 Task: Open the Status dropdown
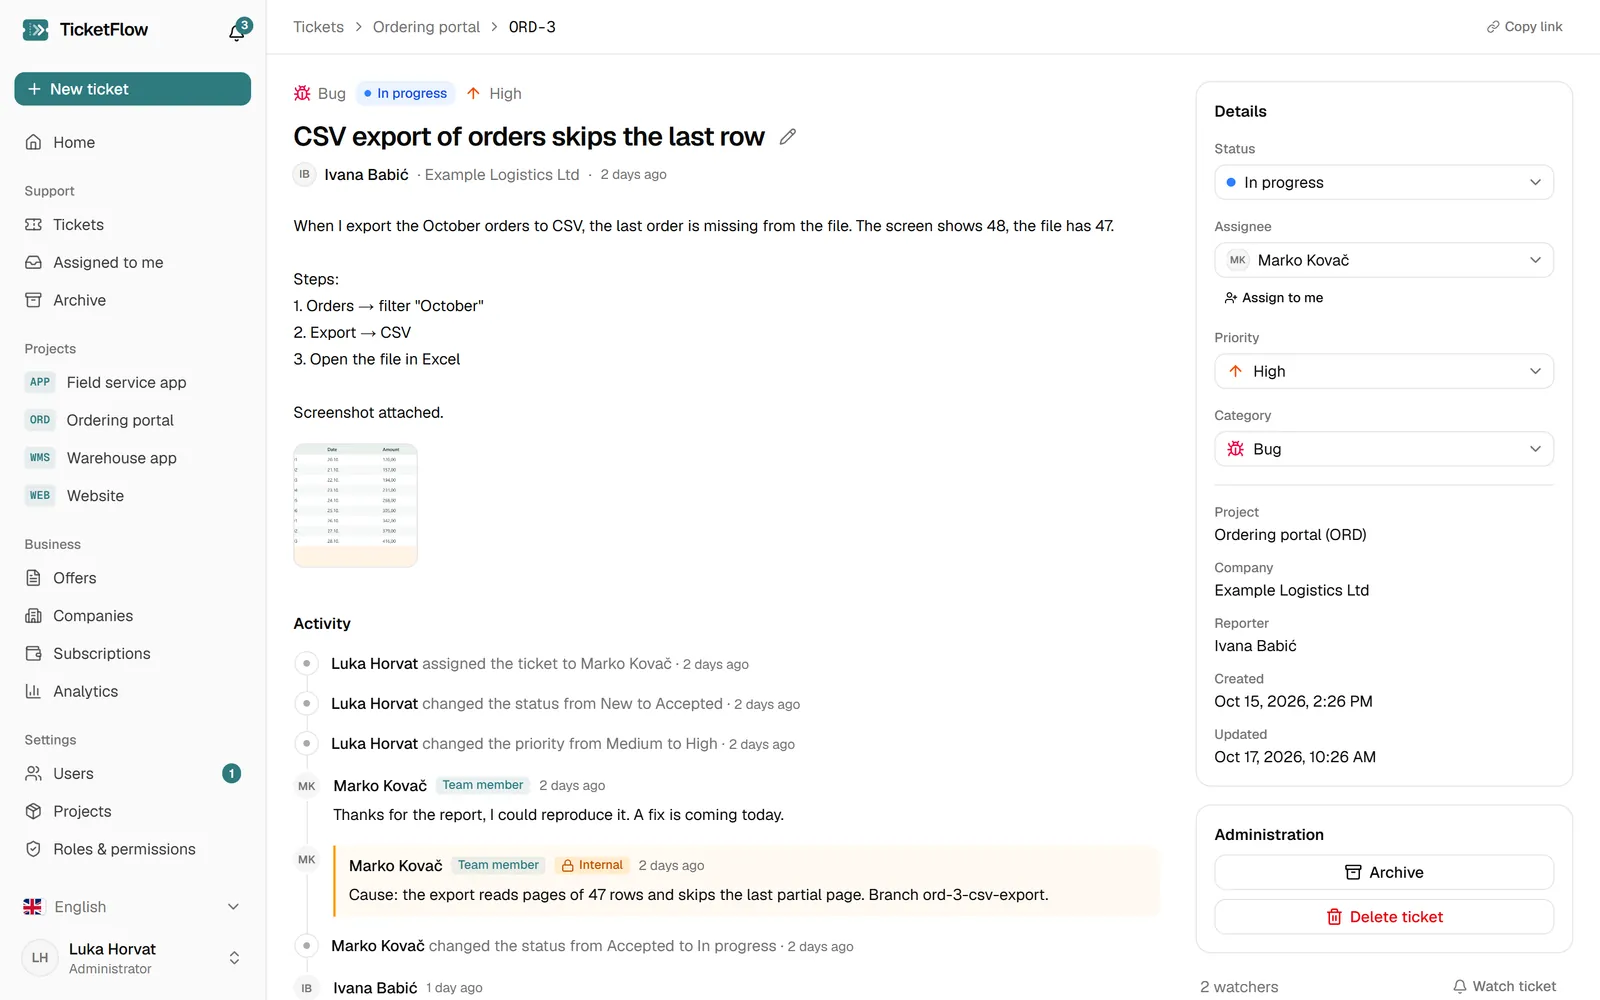[x=1384, y=182]
